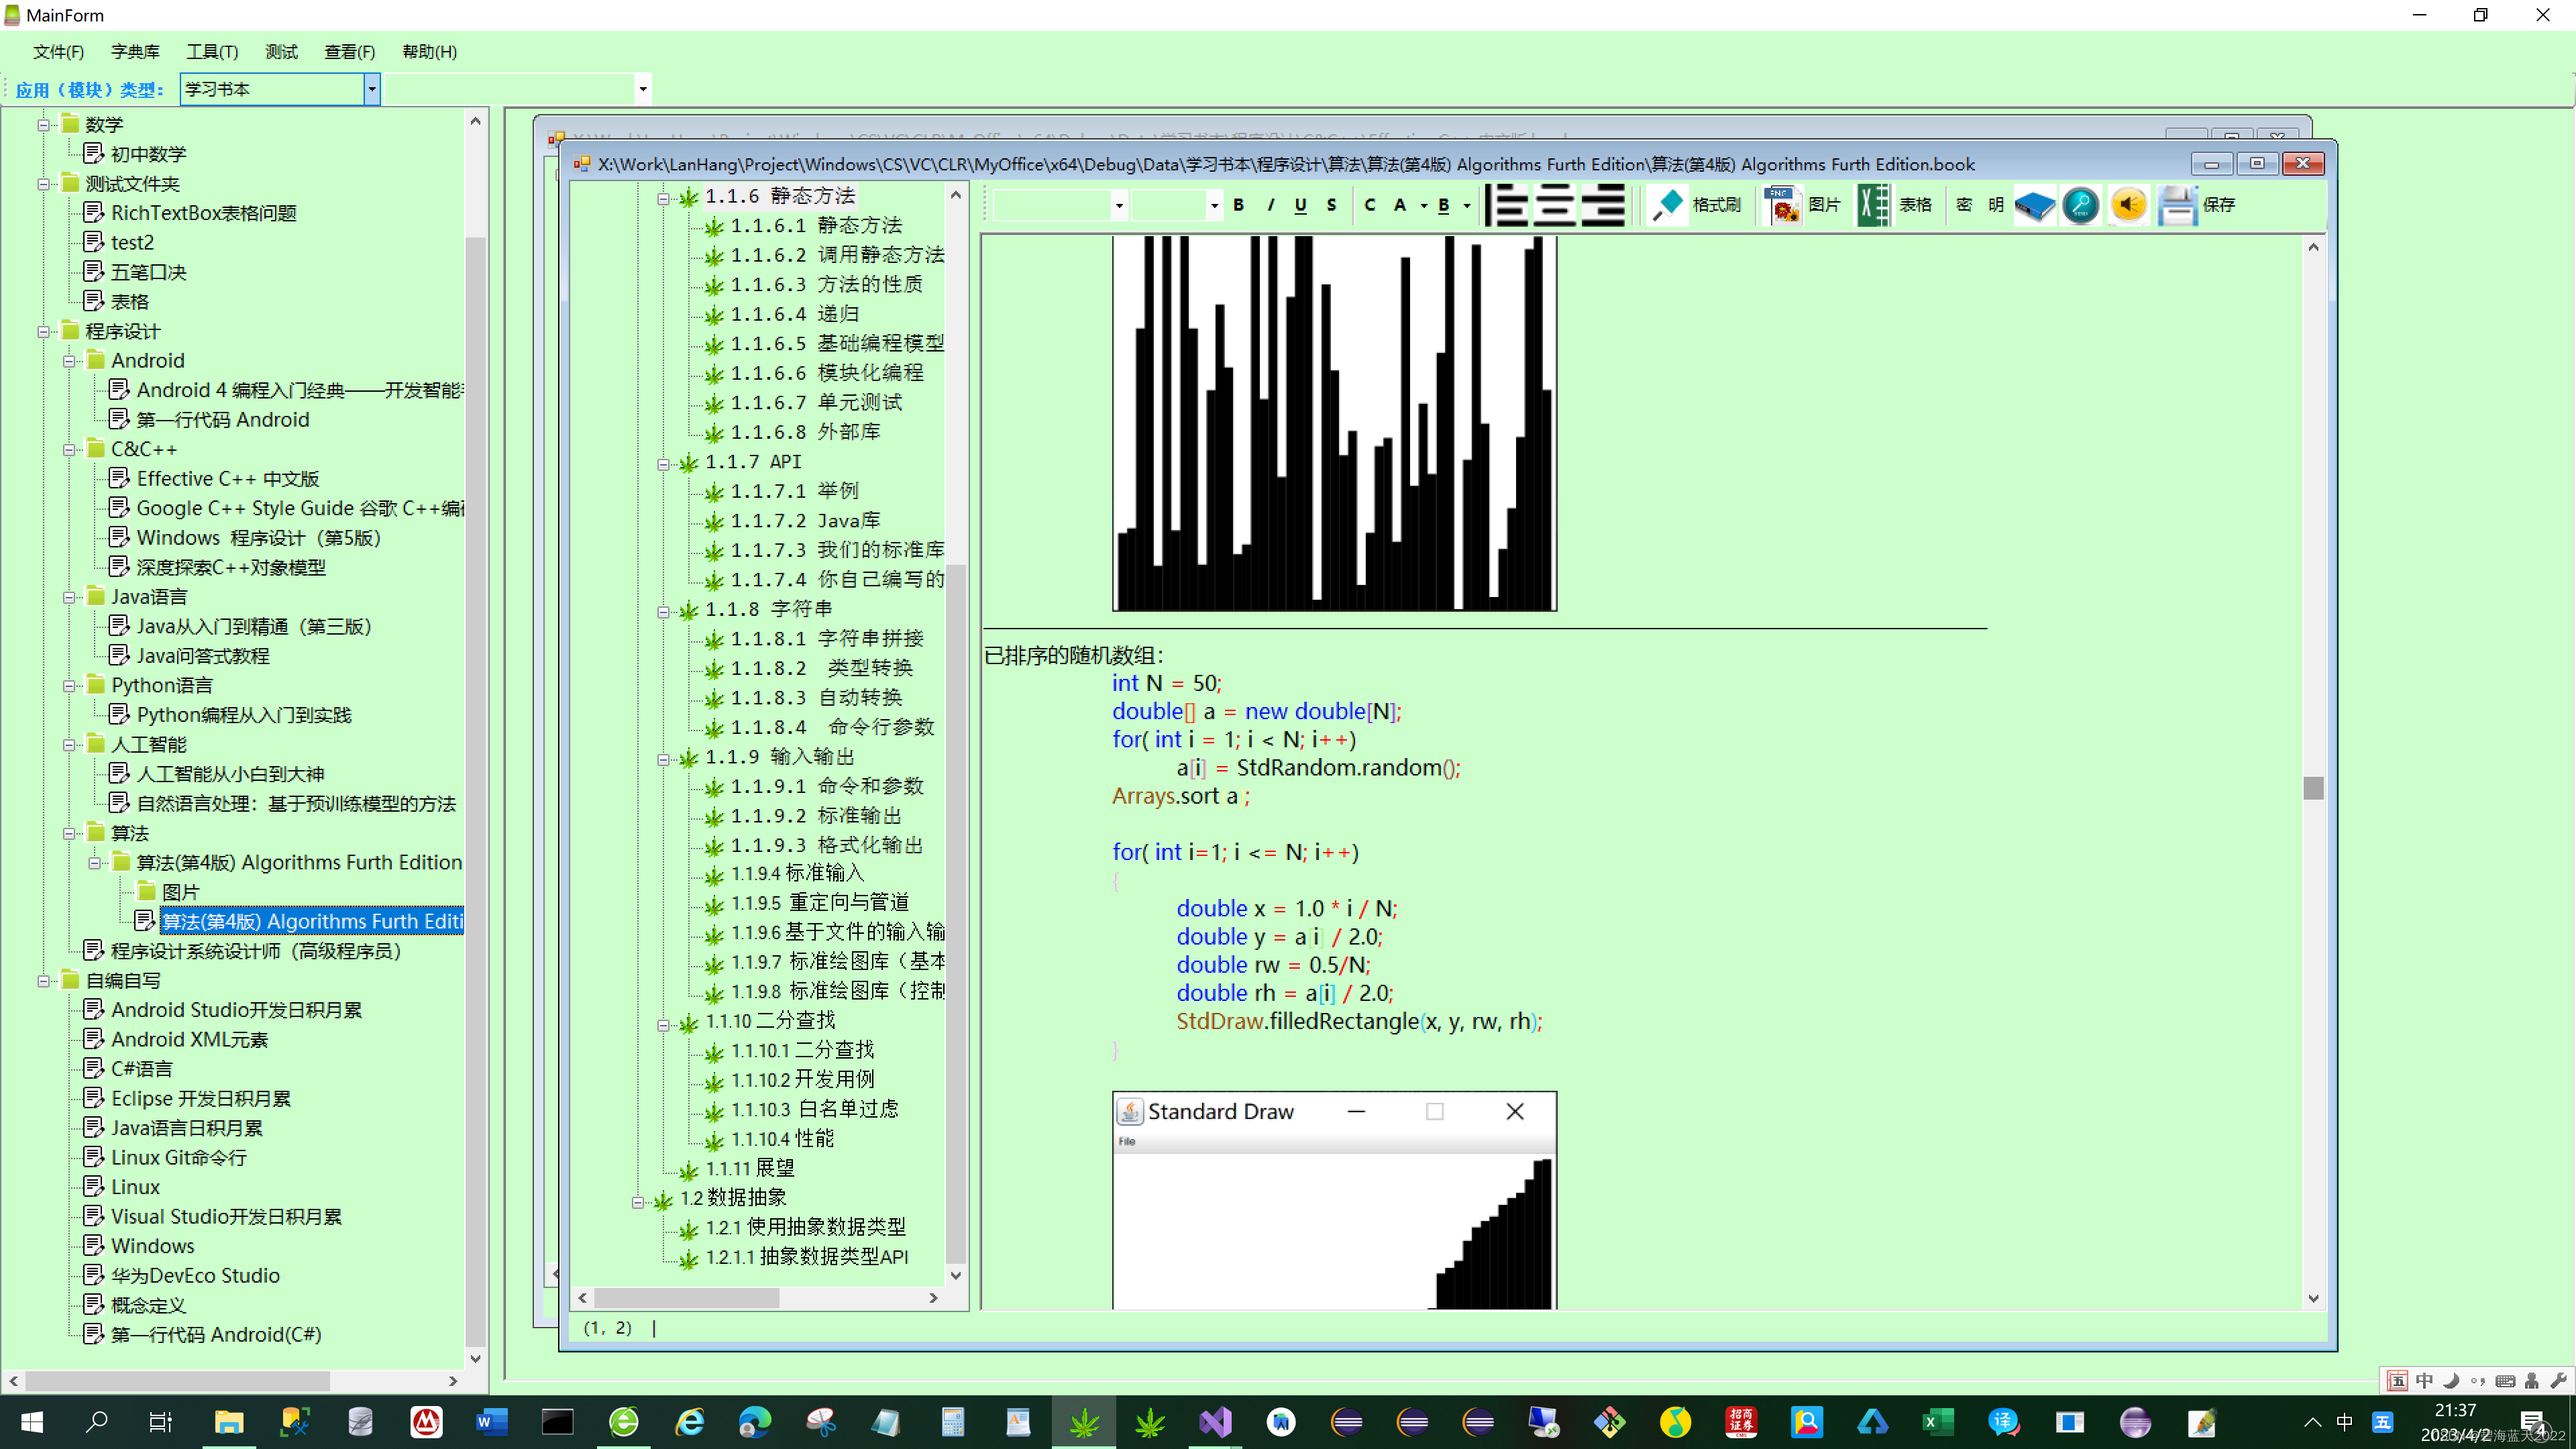Click the format painter brush icon
The image size is (2576, 1449).
point(1667,205)
